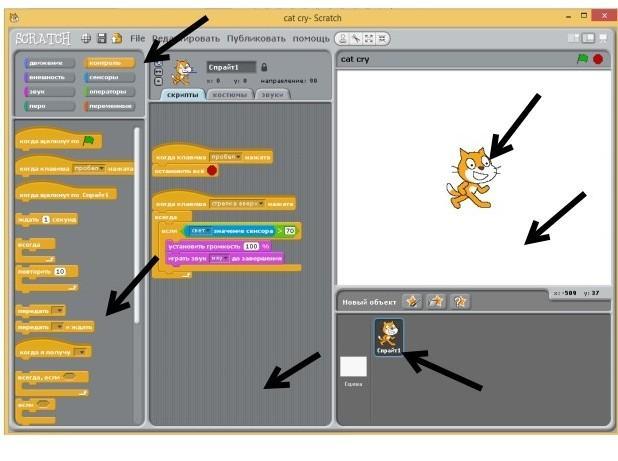The height and width of the screenshot is (461, 618).
Task: Click the играть звук до завершения block
Action: coord(225,258)
